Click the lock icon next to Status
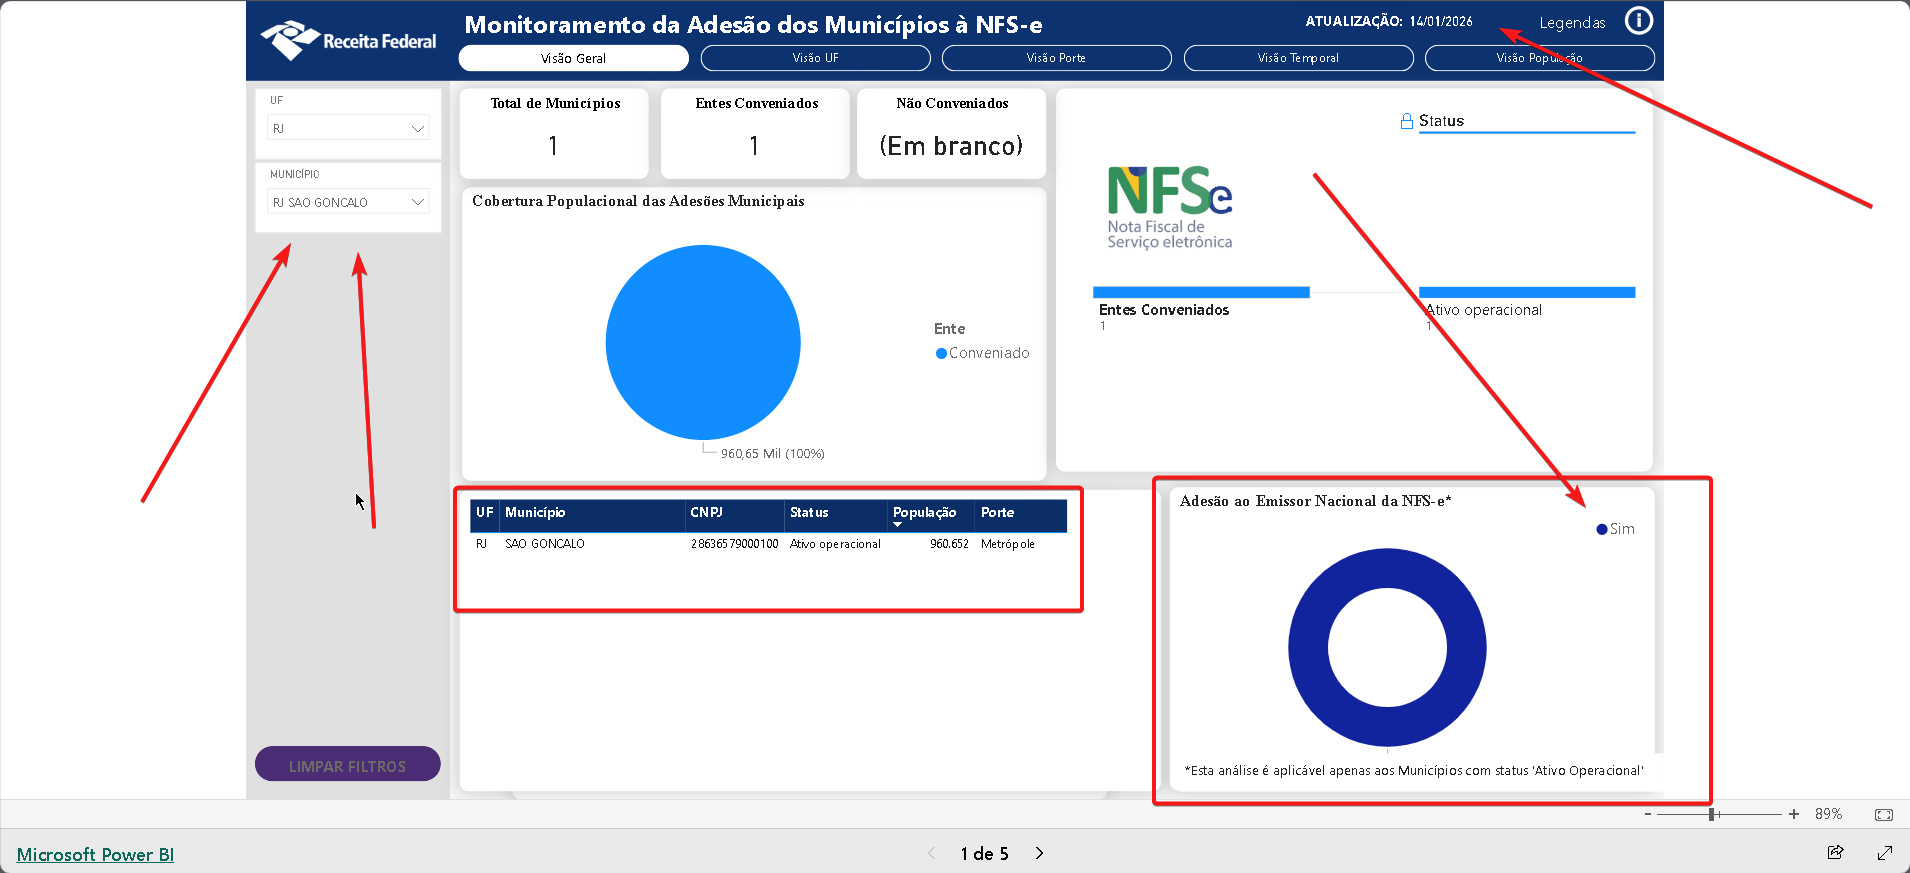Image resolution: width=1910 pixels, height=873 pixels. click(1406, 121)
